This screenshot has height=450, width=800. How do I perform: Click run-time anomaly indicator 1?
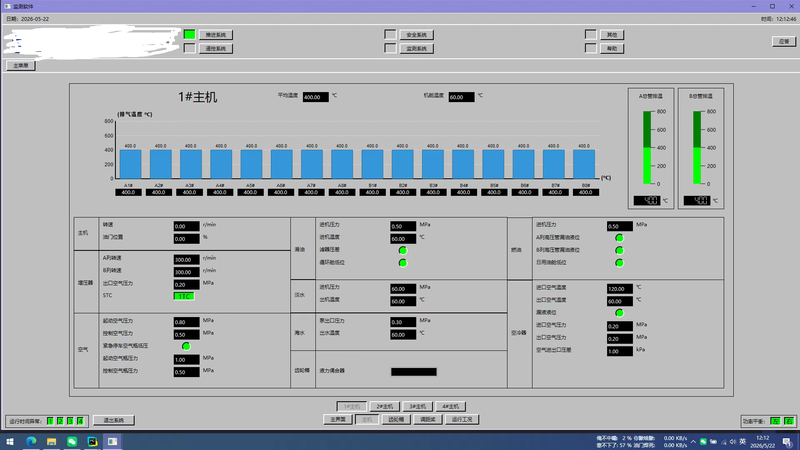pyautogui.click(x=50, y=421)
